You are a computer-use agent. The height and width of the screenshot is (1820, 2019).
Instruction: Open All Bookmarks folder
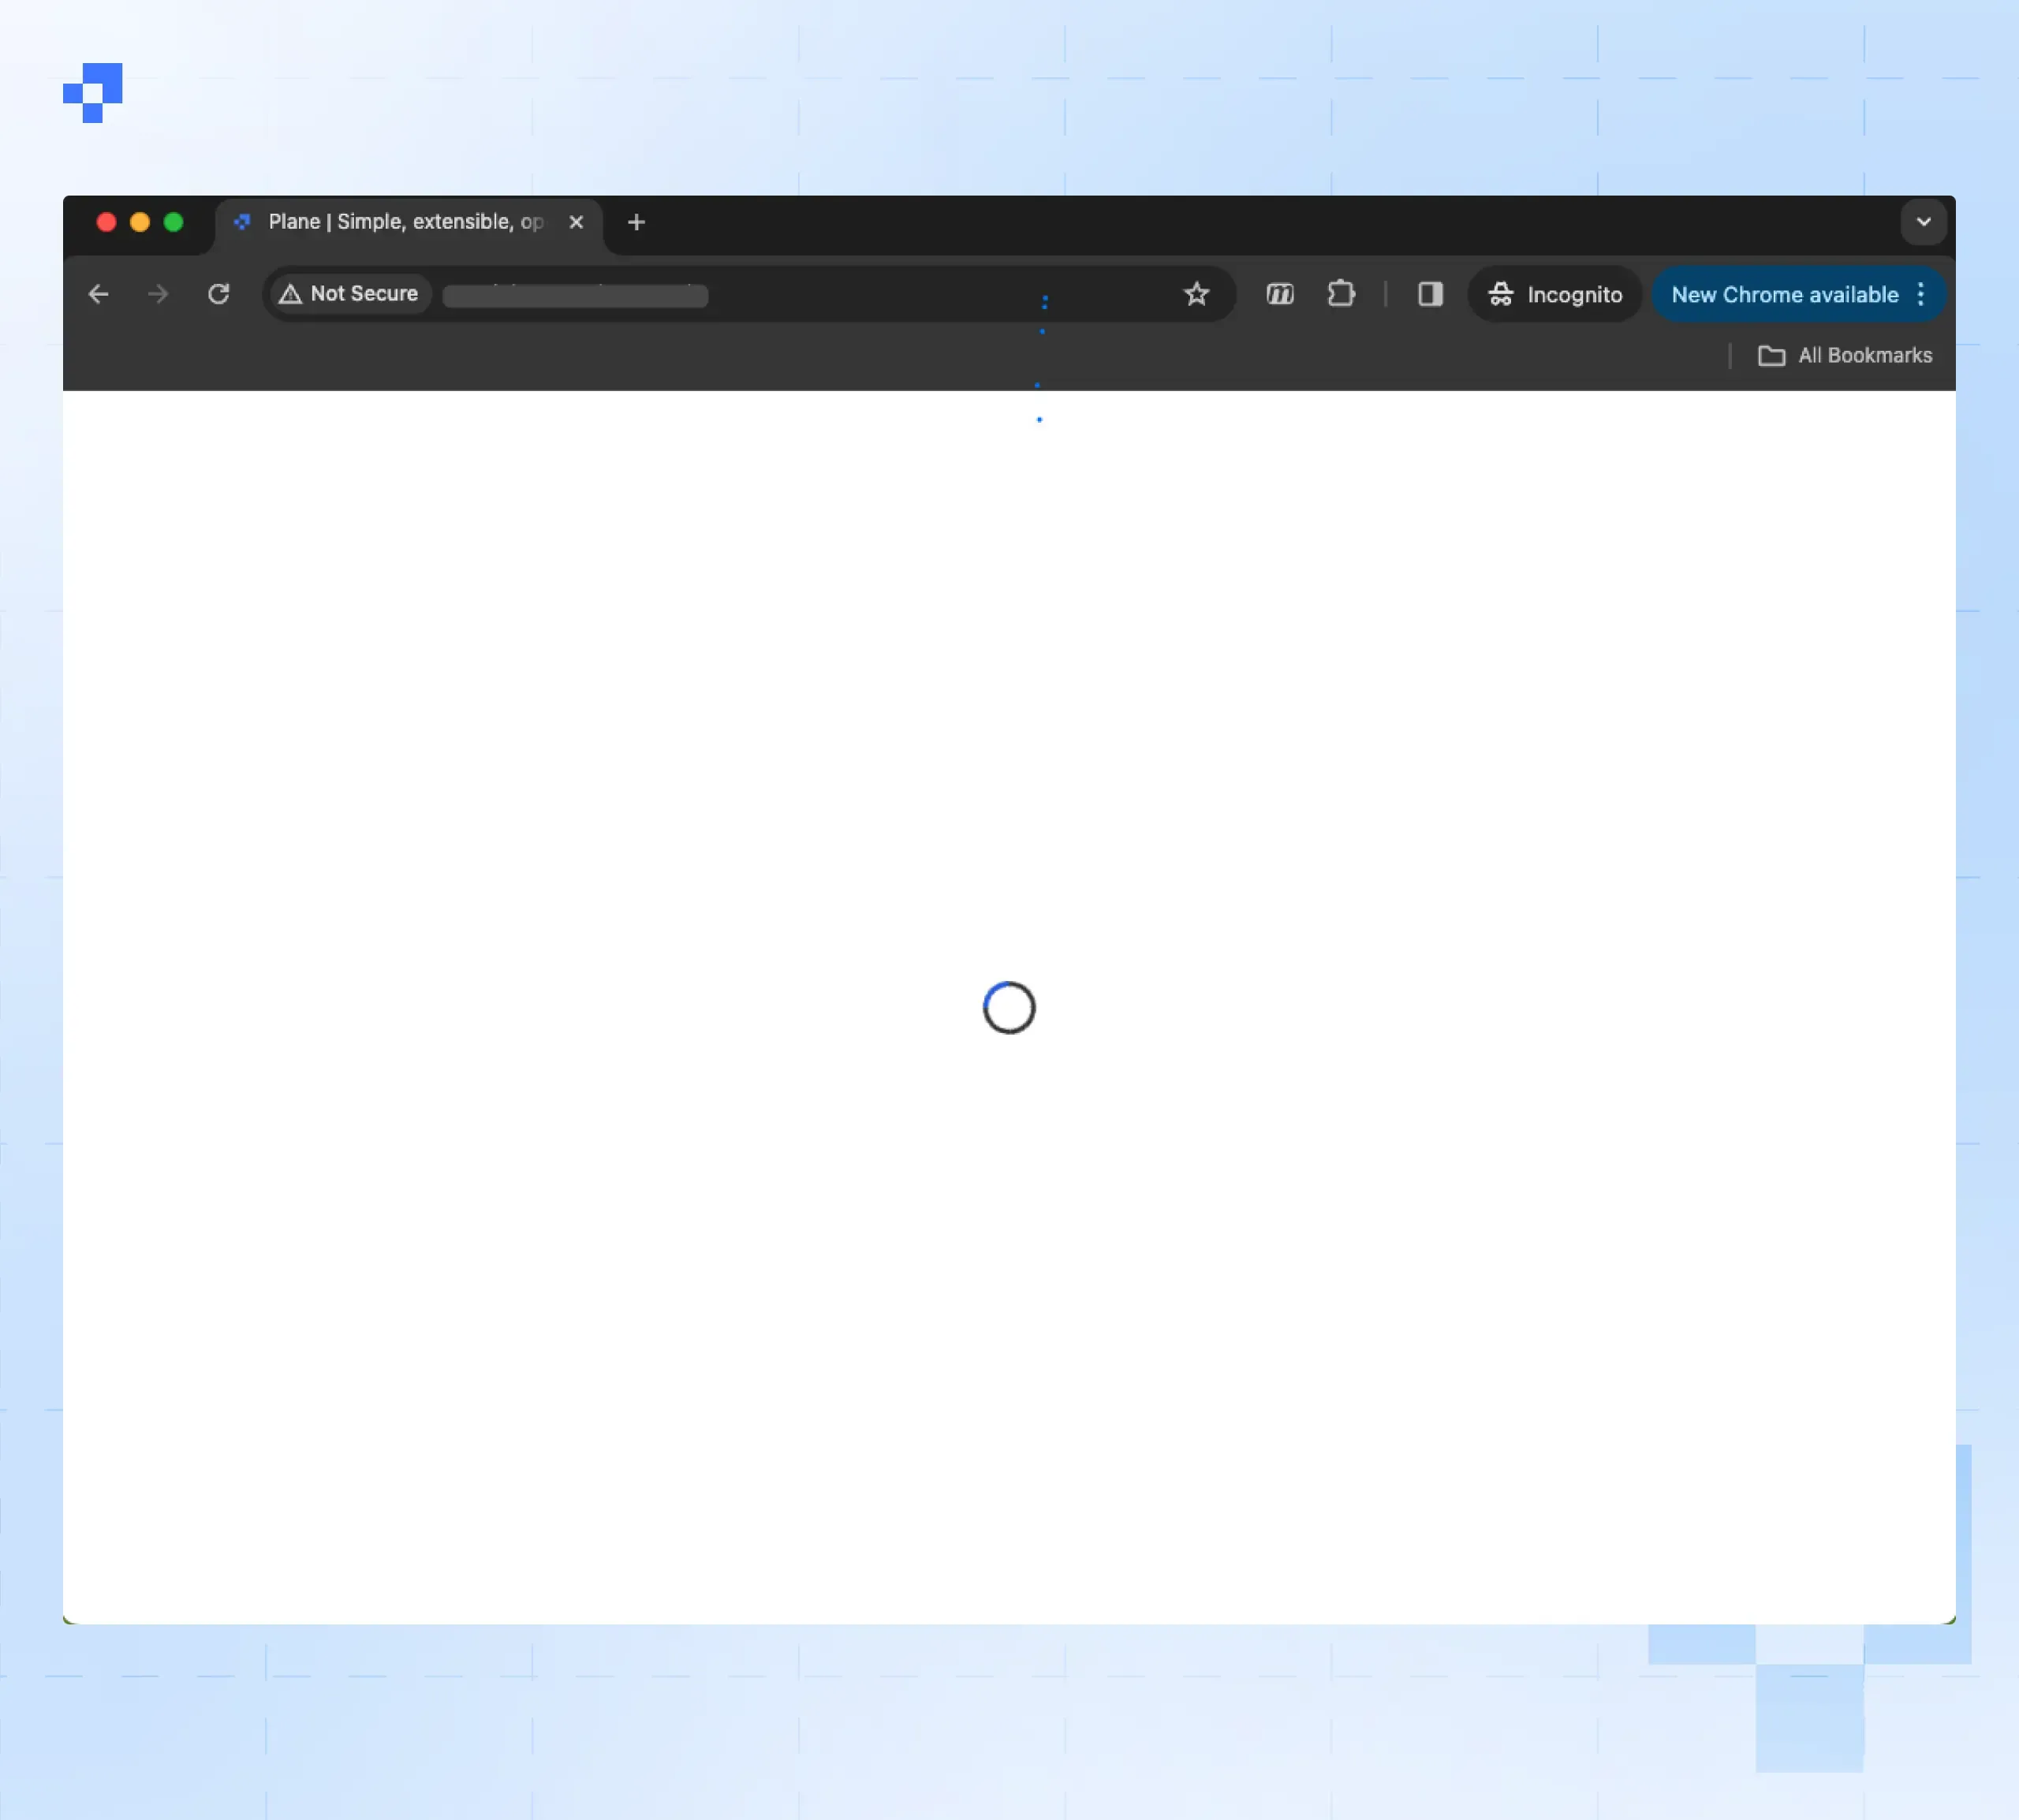1845,356
